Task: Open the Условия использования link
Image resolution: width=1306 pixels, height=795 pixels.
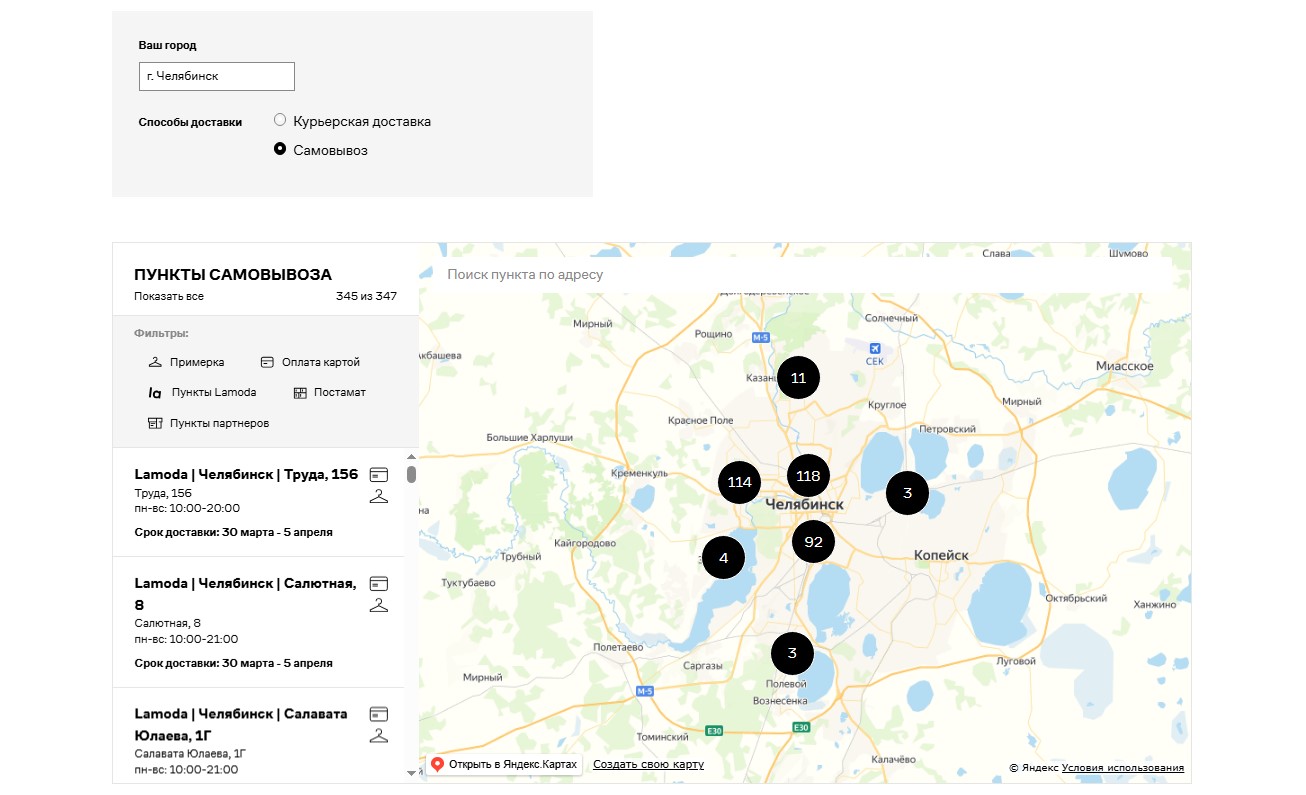Action: click(1123, 768)
